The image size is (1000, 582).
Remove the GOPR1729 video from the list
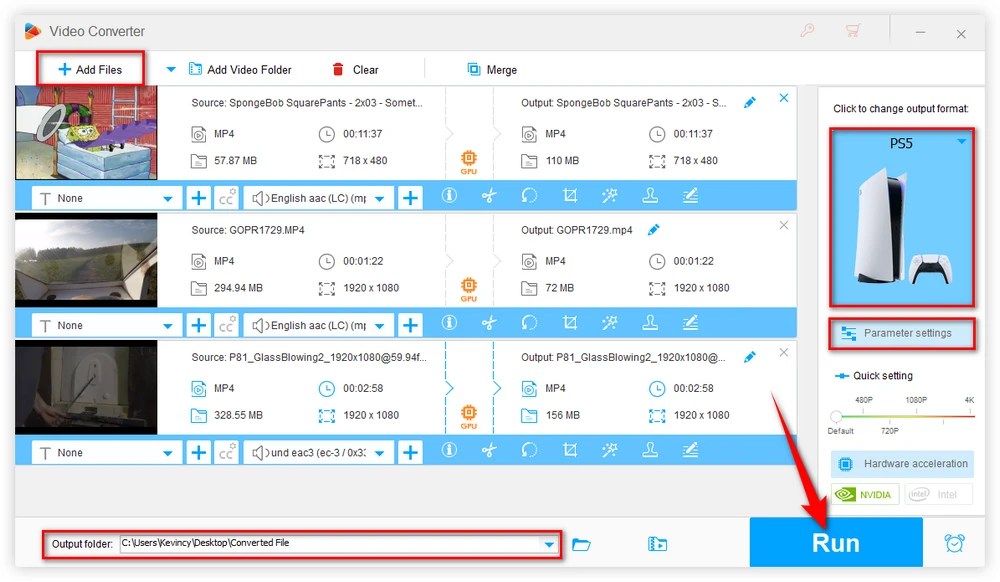pos(784,225)
